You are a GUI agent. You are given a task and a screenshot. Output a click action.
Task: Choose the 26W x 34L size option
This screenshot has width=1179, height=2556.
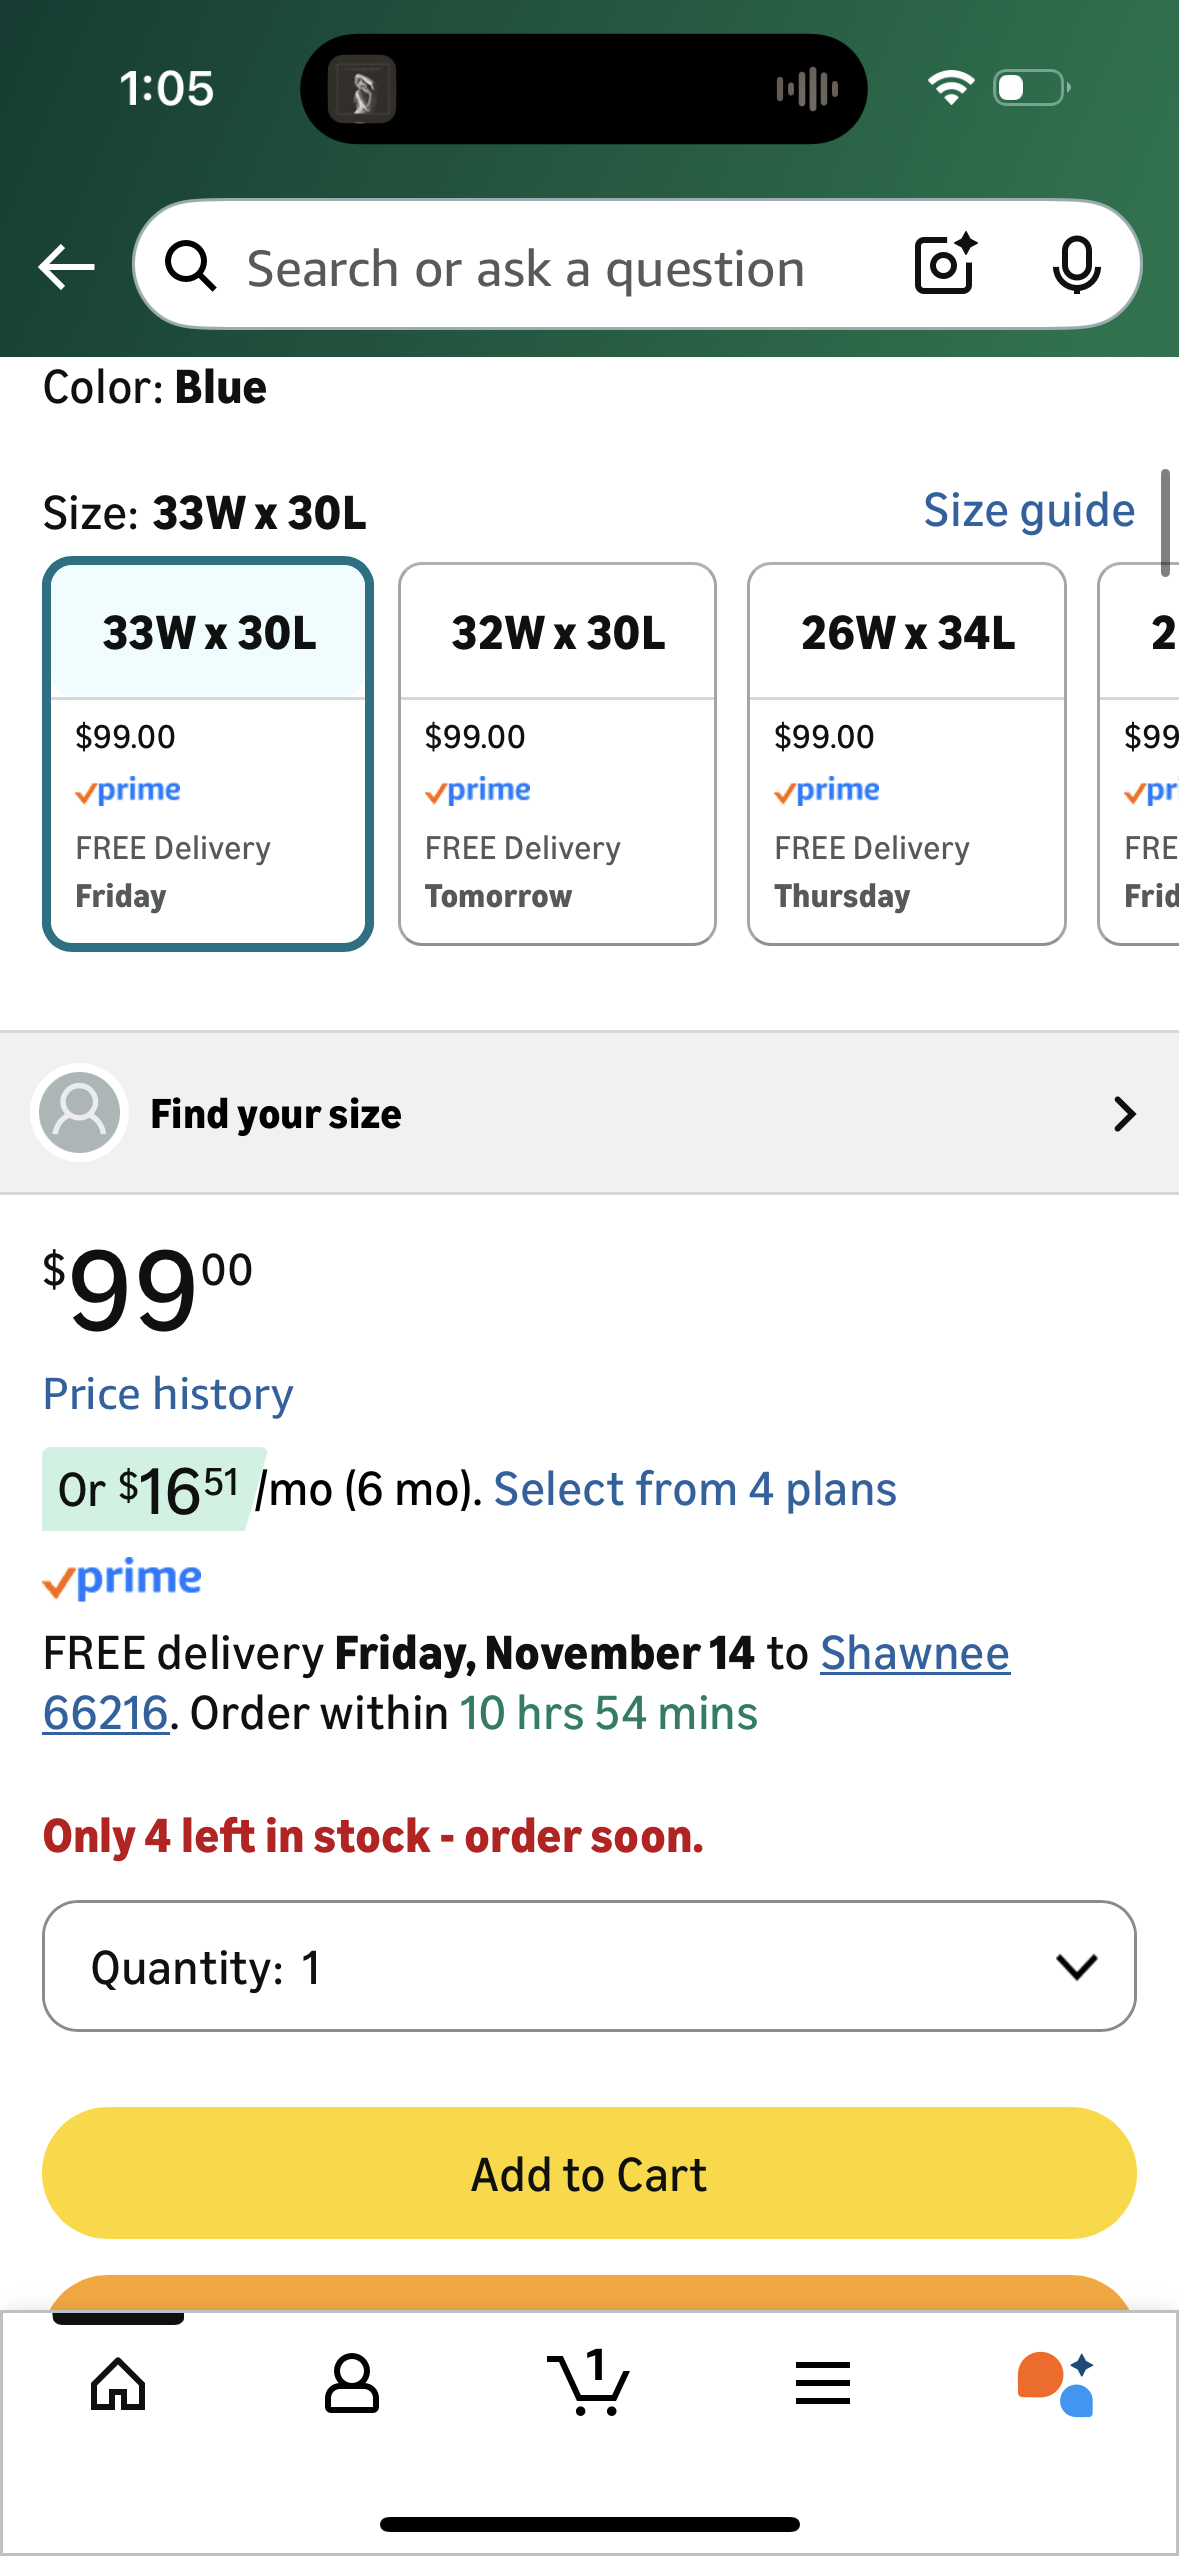[x=907, y=754]
